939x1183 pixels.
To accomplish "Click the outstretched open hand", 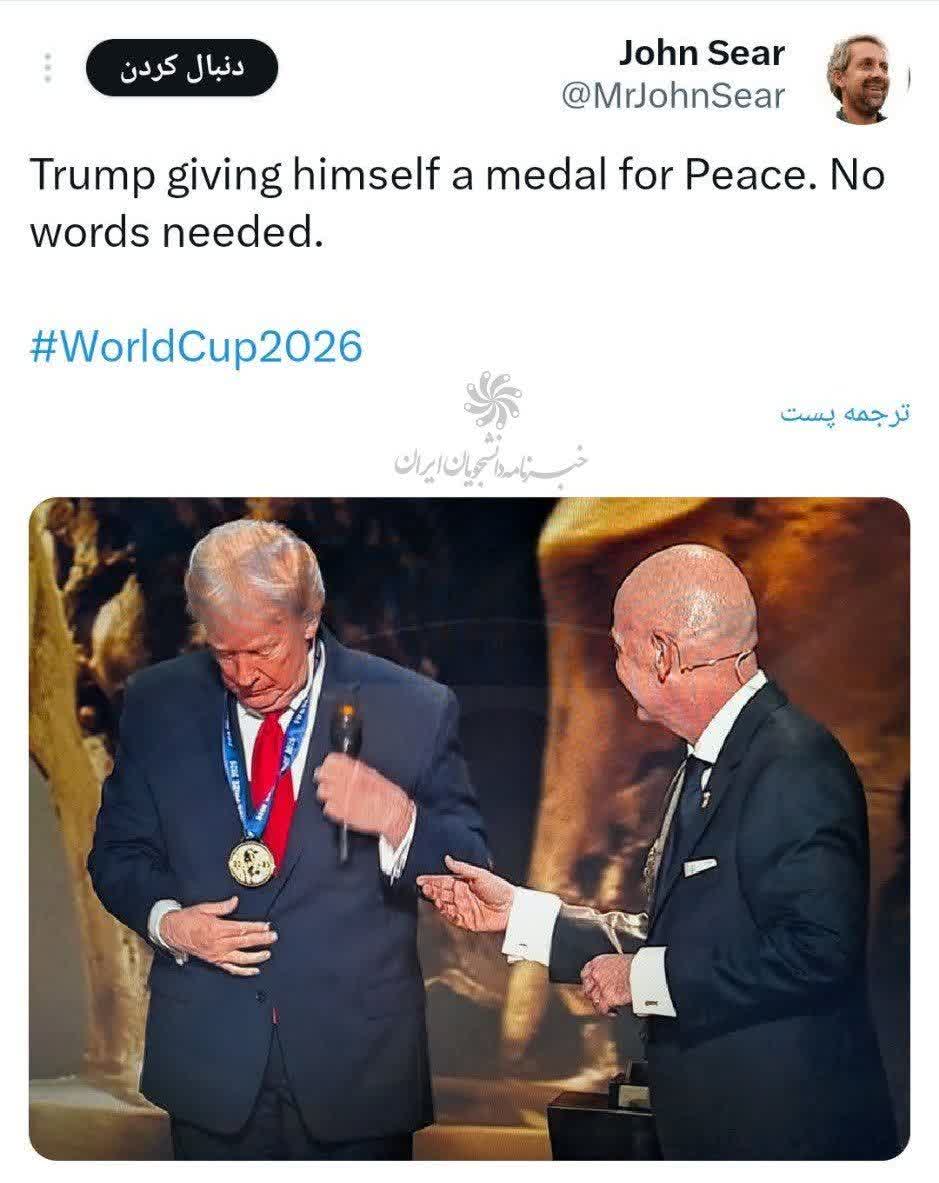I will coord(466,894).
